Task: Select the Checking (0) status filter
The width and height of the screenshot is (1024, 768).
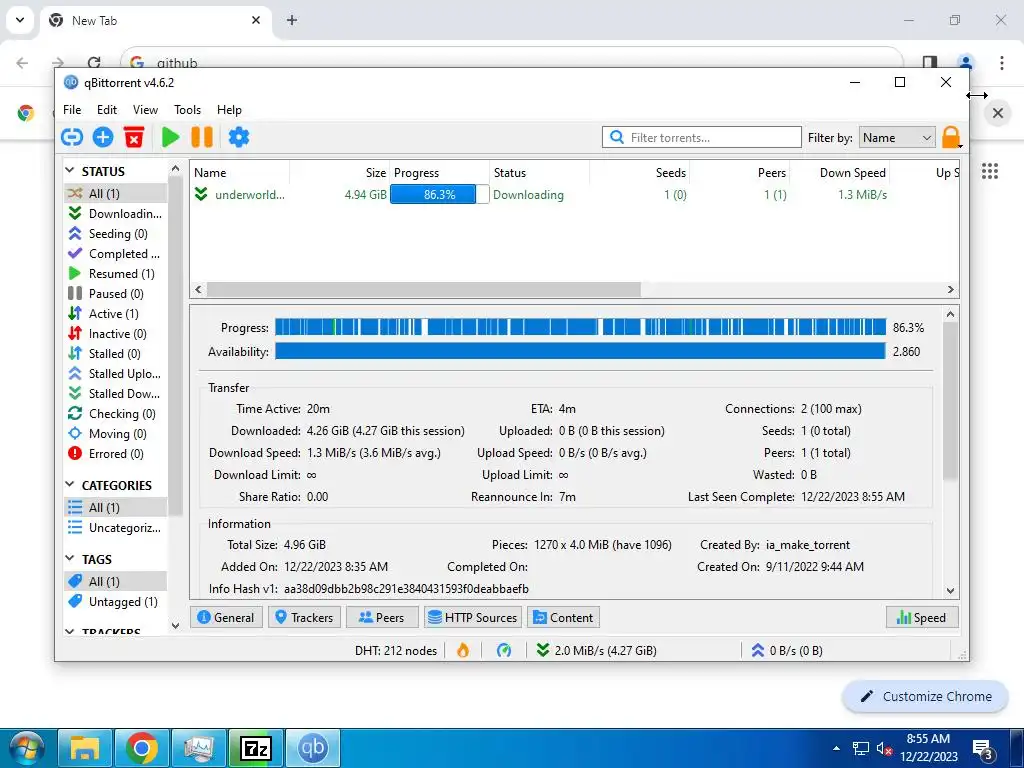Action: [115, 413]
